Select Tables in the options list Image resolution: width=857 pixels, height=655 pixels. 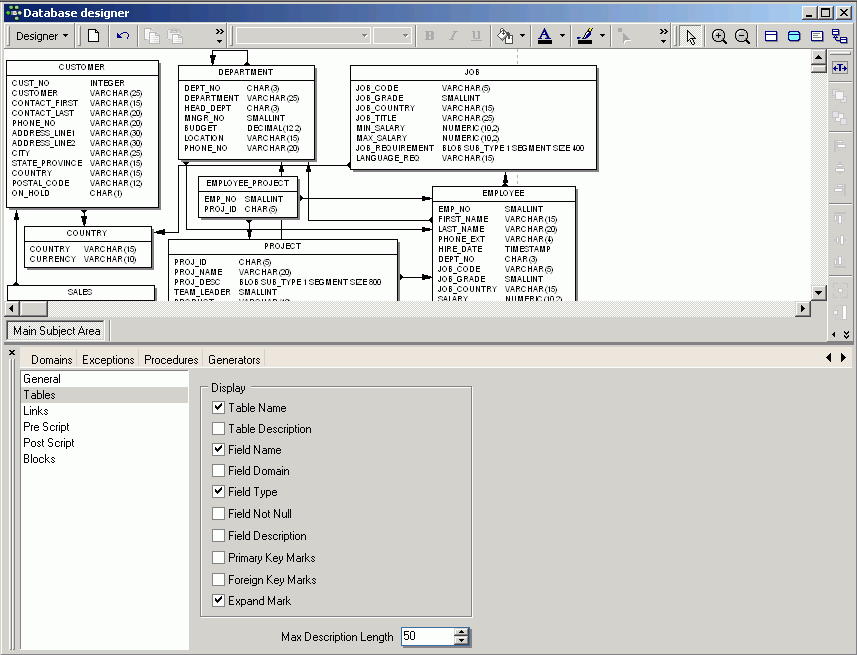[x=104, y=395]
